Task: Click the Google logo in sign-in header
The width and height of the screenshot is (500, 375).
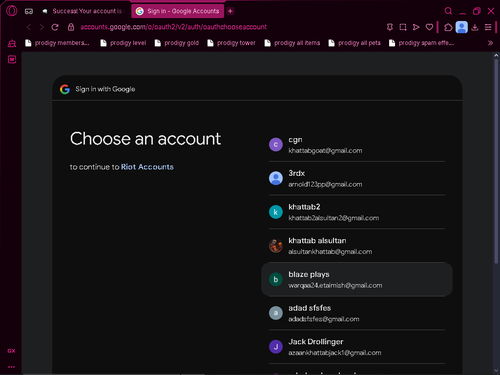Action: click(x=65, y=89)
